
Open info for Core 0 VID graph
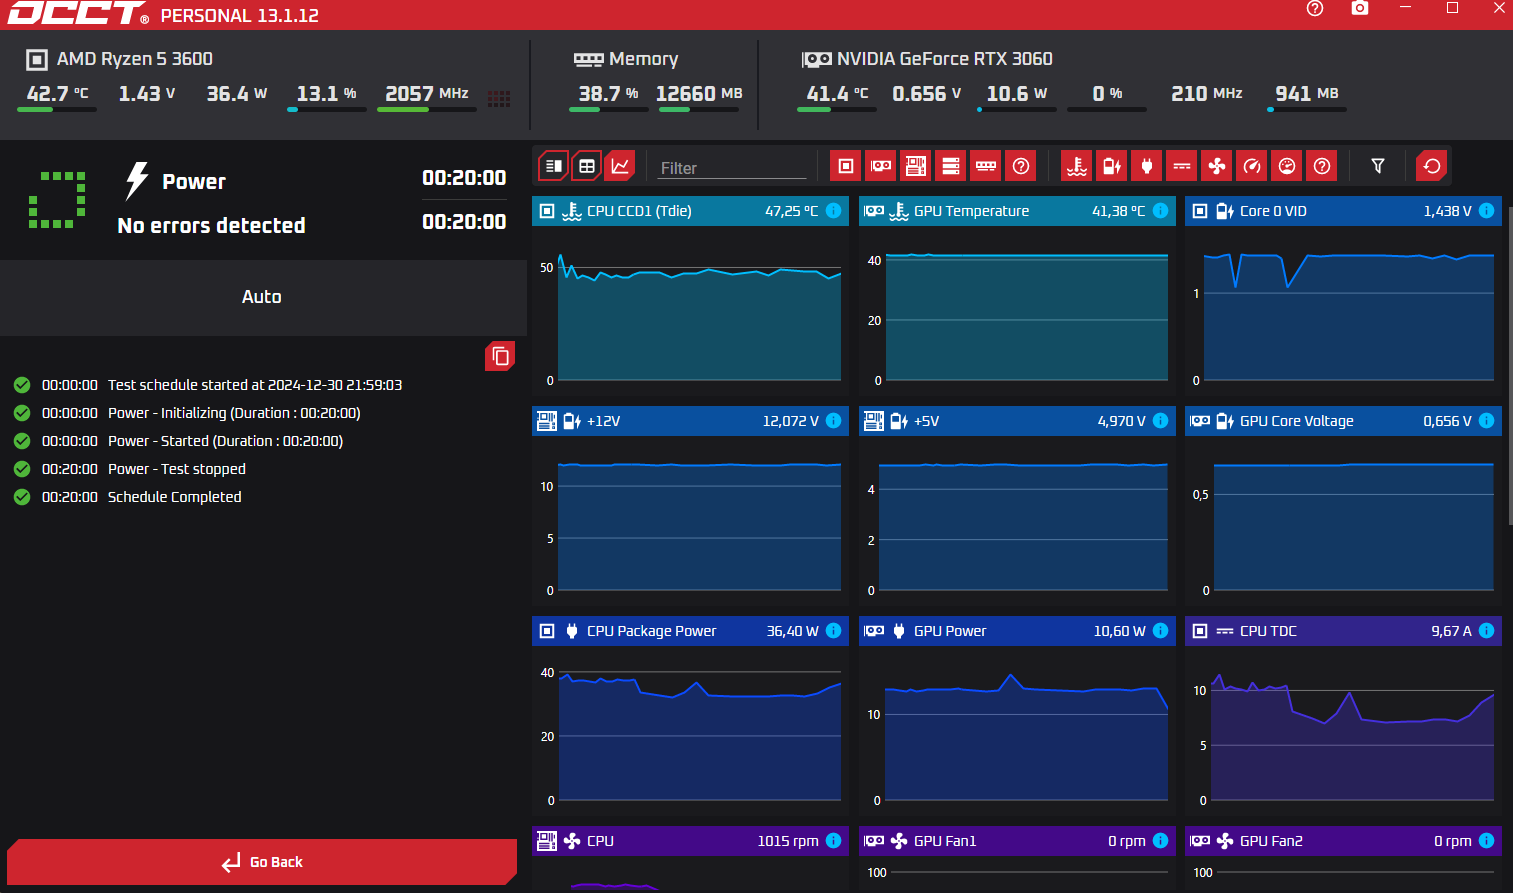point(1486,211)
